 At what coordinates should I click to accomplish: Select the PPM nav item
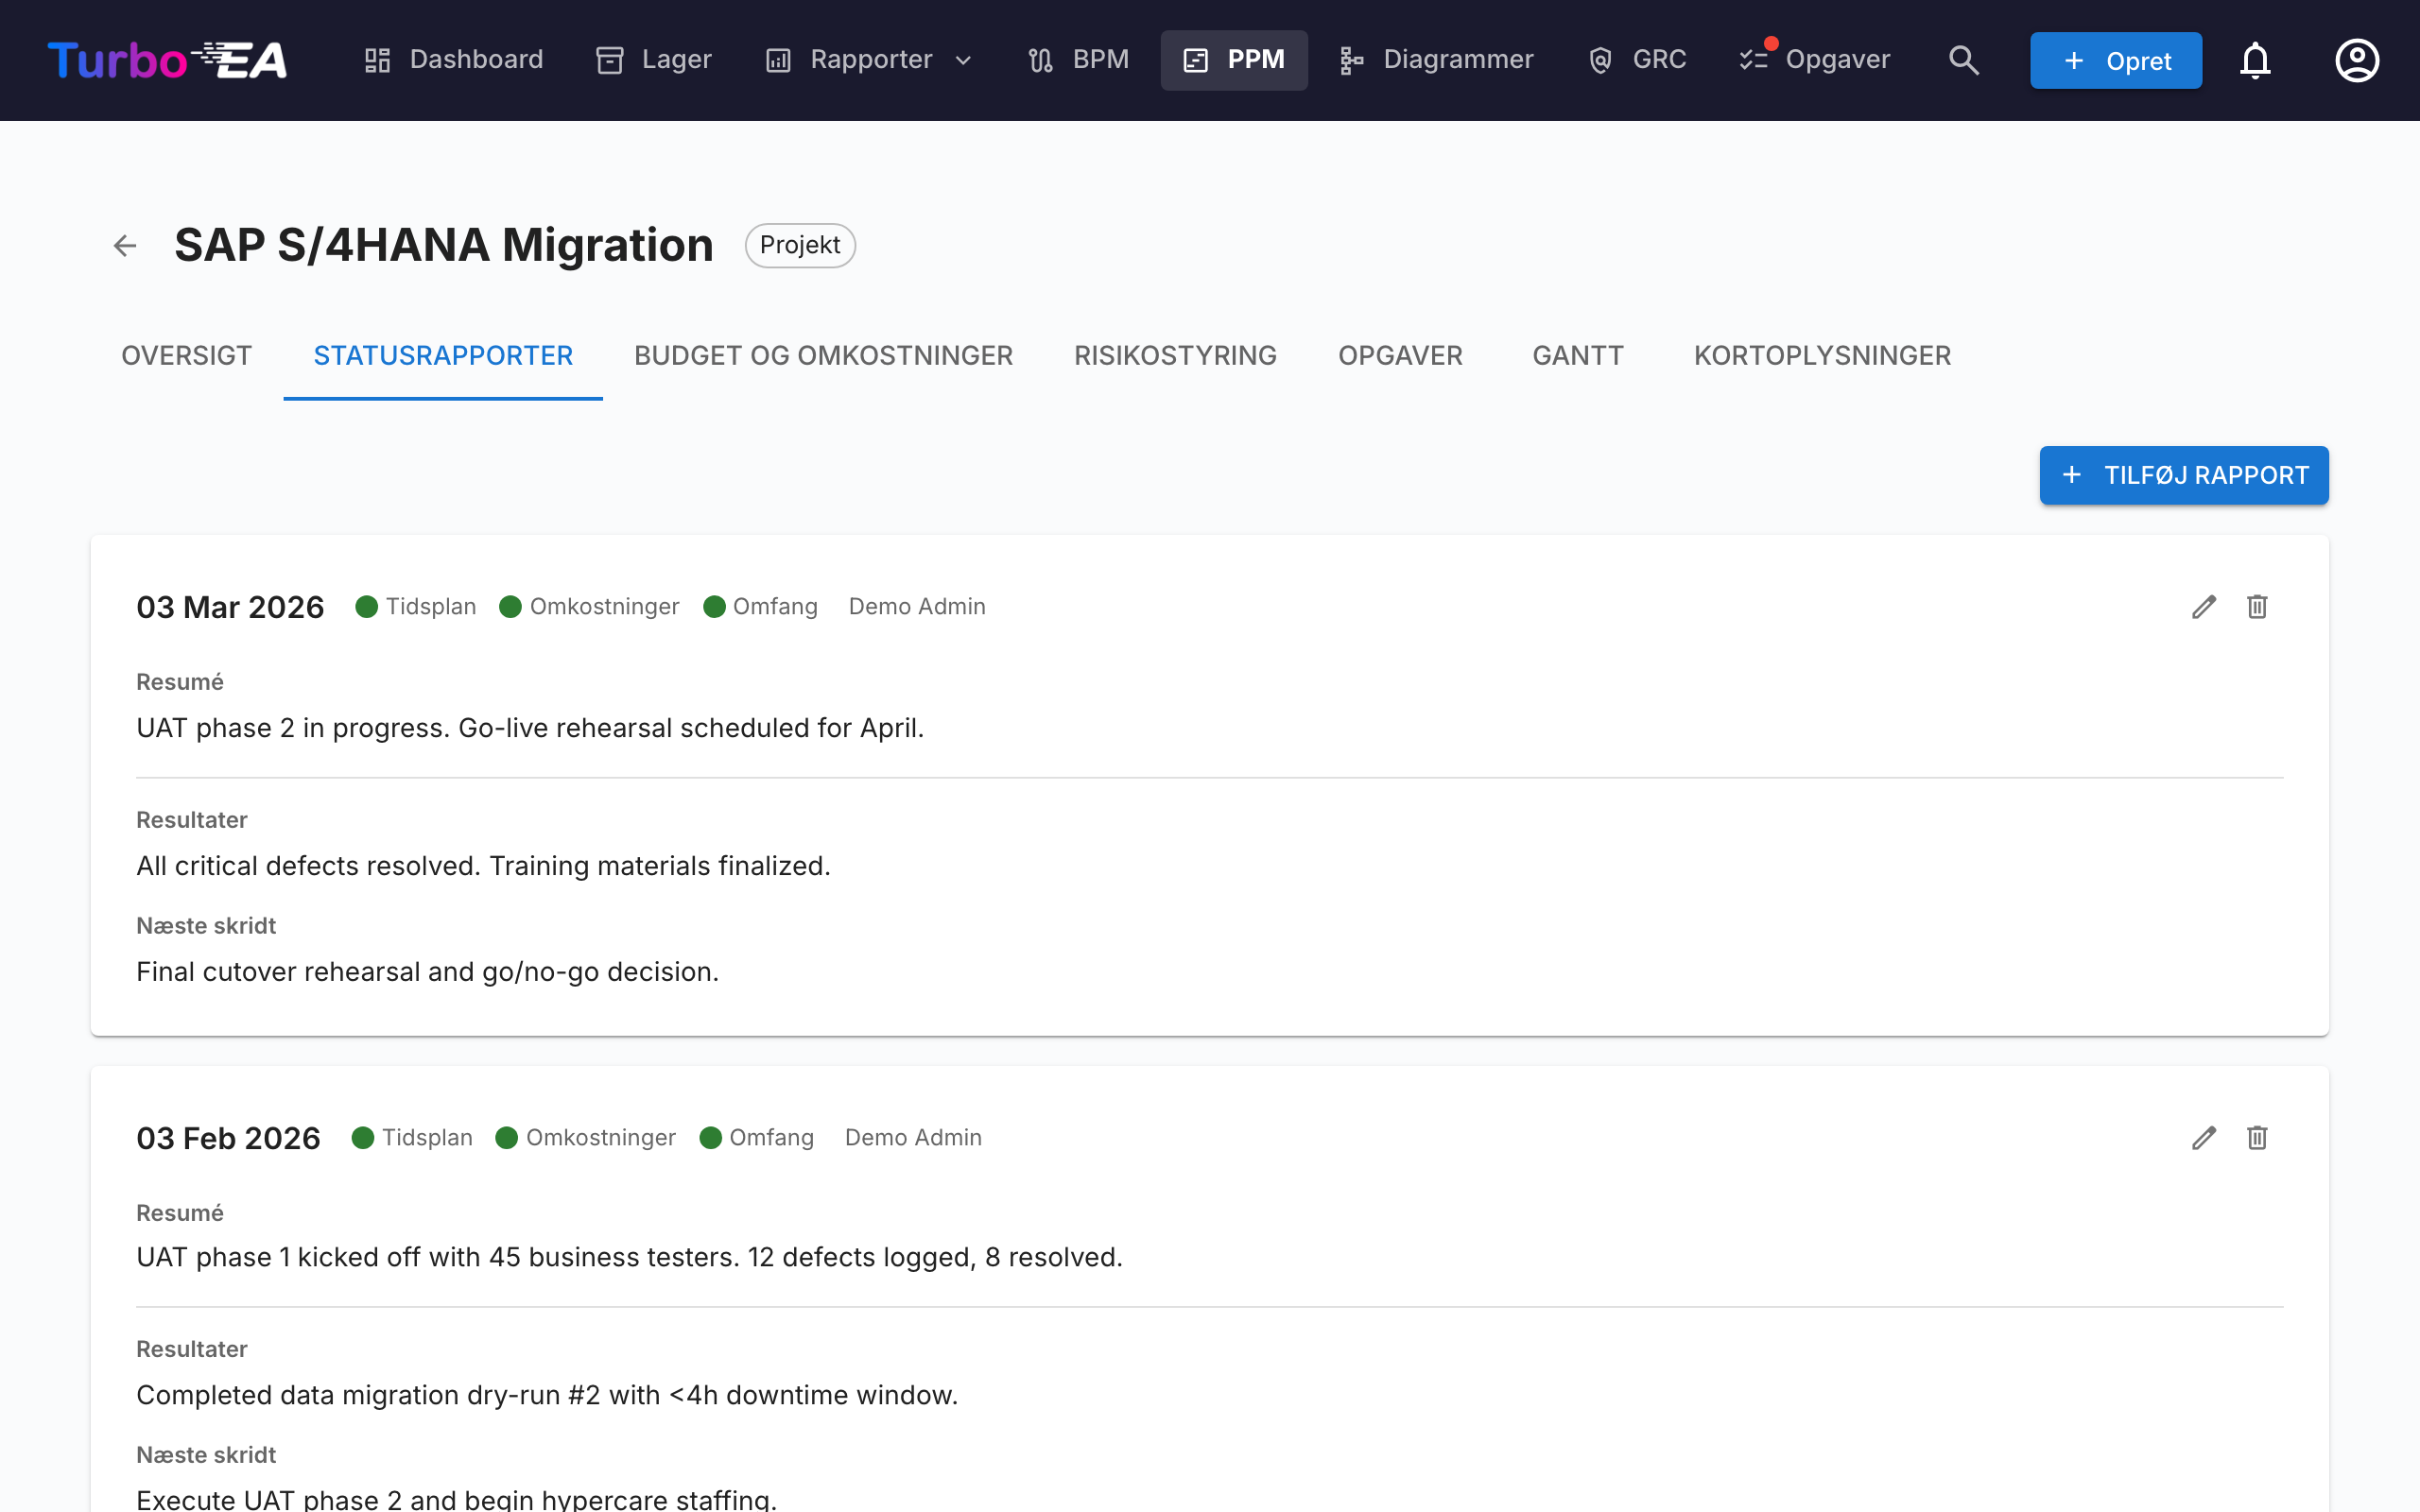1234,60
